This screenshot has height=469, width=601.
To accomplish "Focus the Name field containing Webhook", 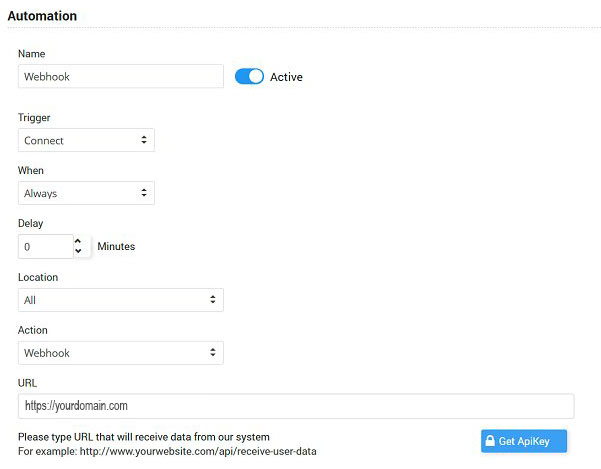I will point(120,77).
